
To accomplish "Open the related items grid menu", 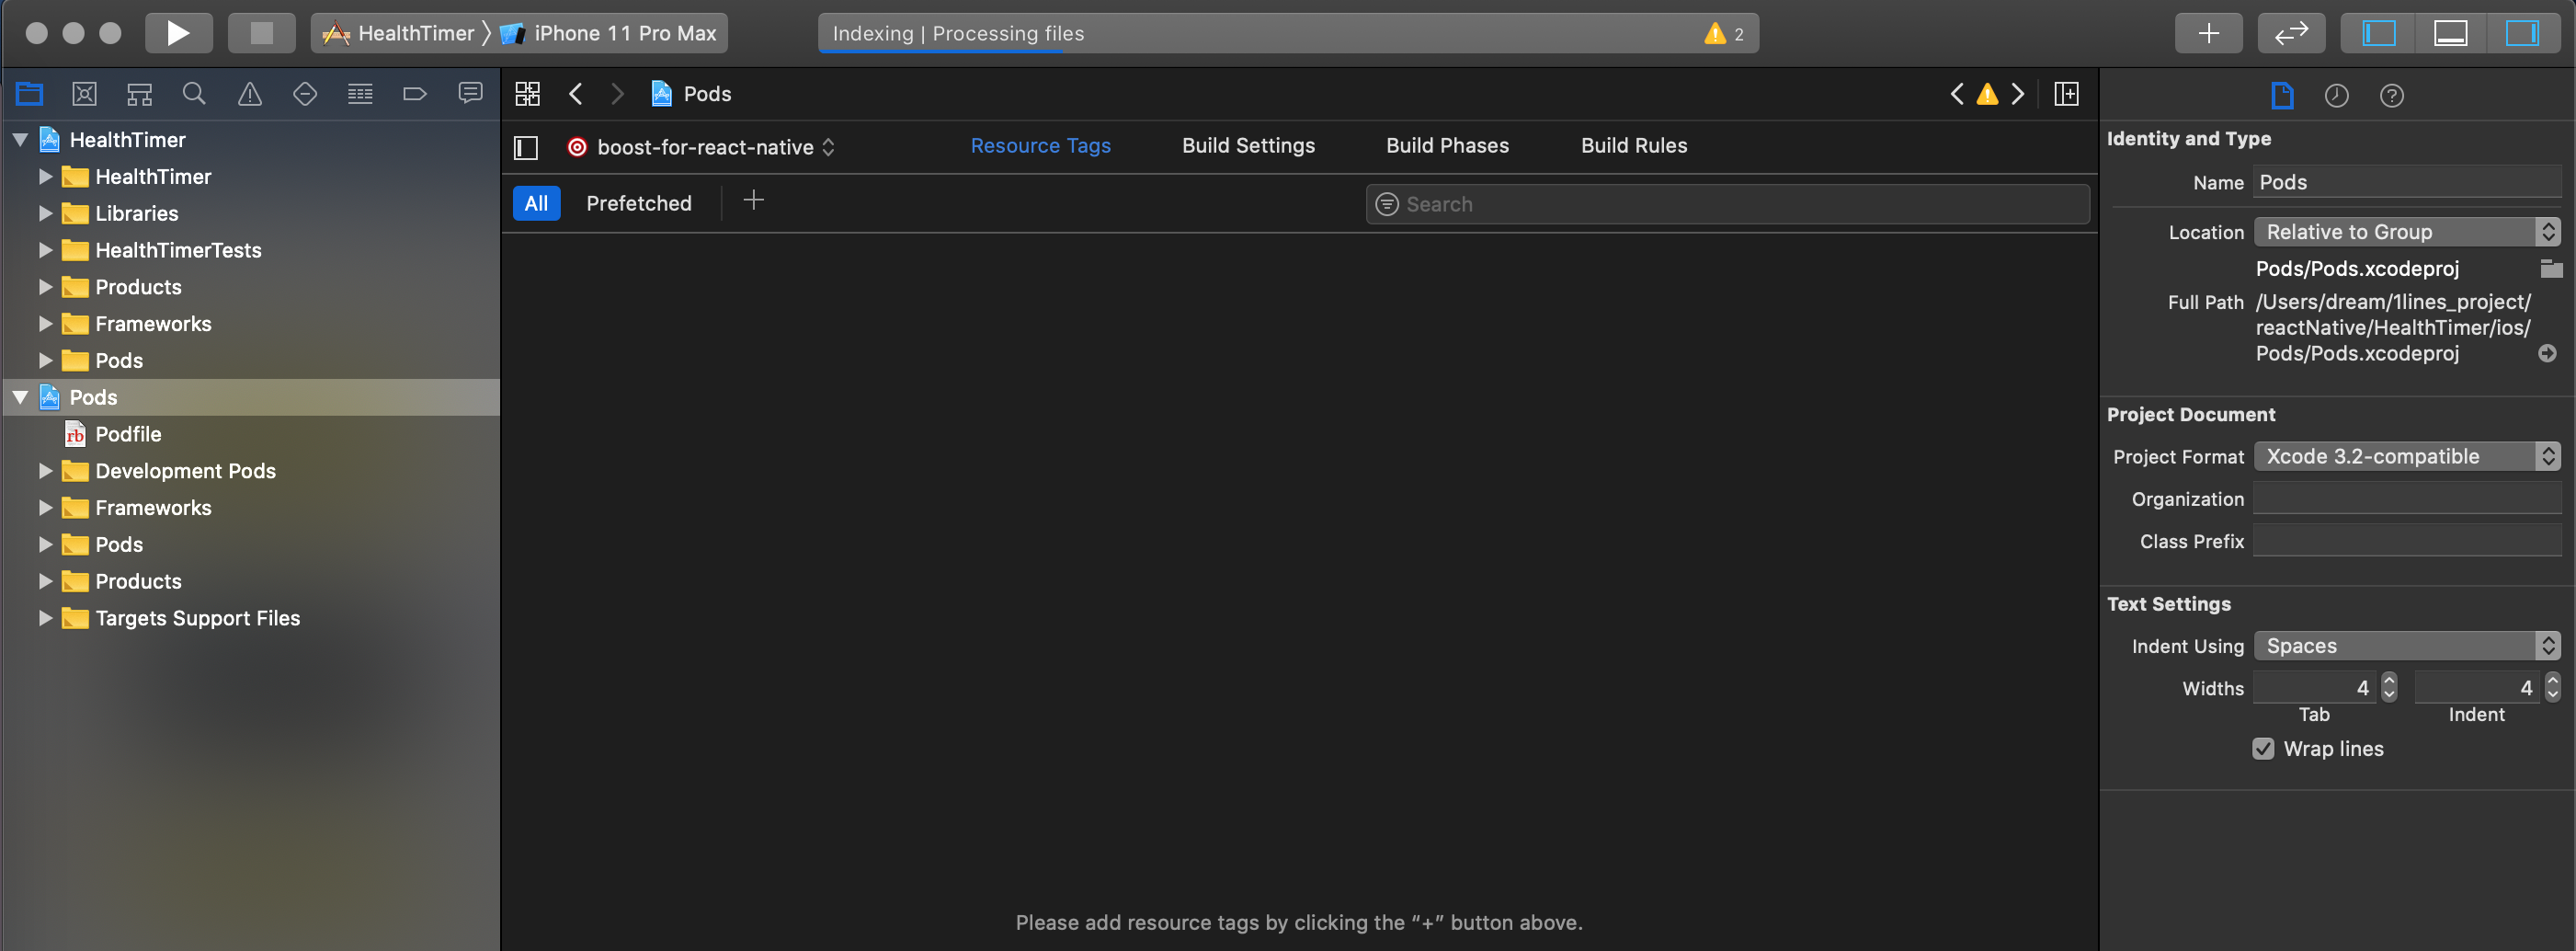I will (x=527, y=94).
